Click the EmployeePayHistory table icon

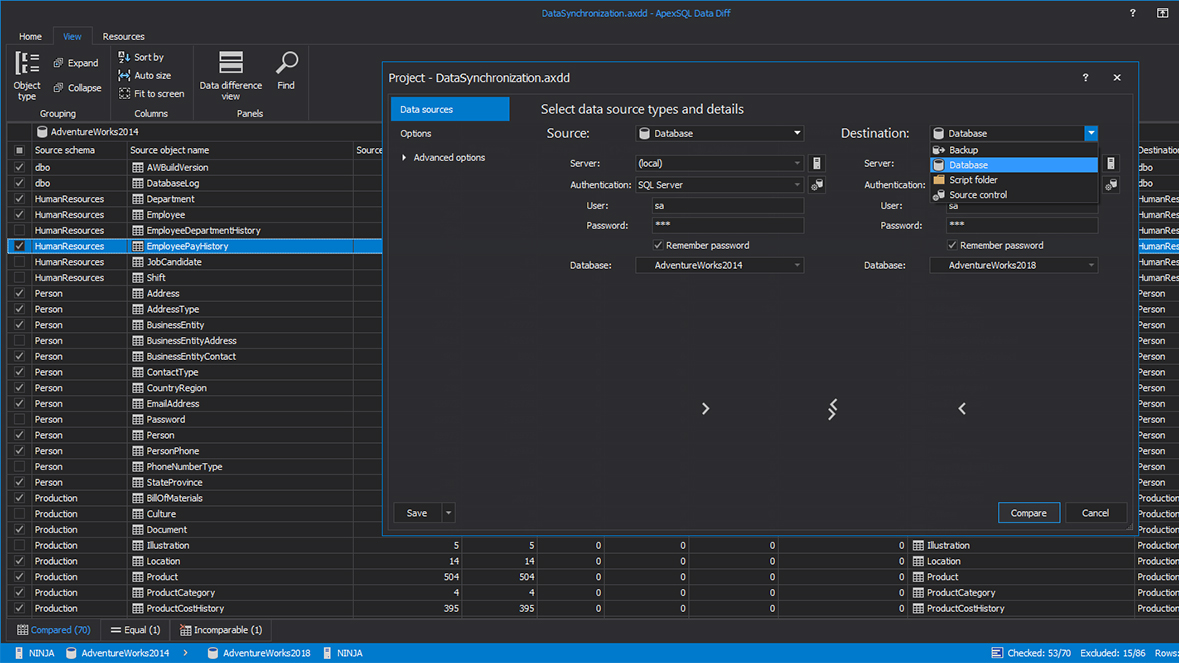tap(138, 246)
